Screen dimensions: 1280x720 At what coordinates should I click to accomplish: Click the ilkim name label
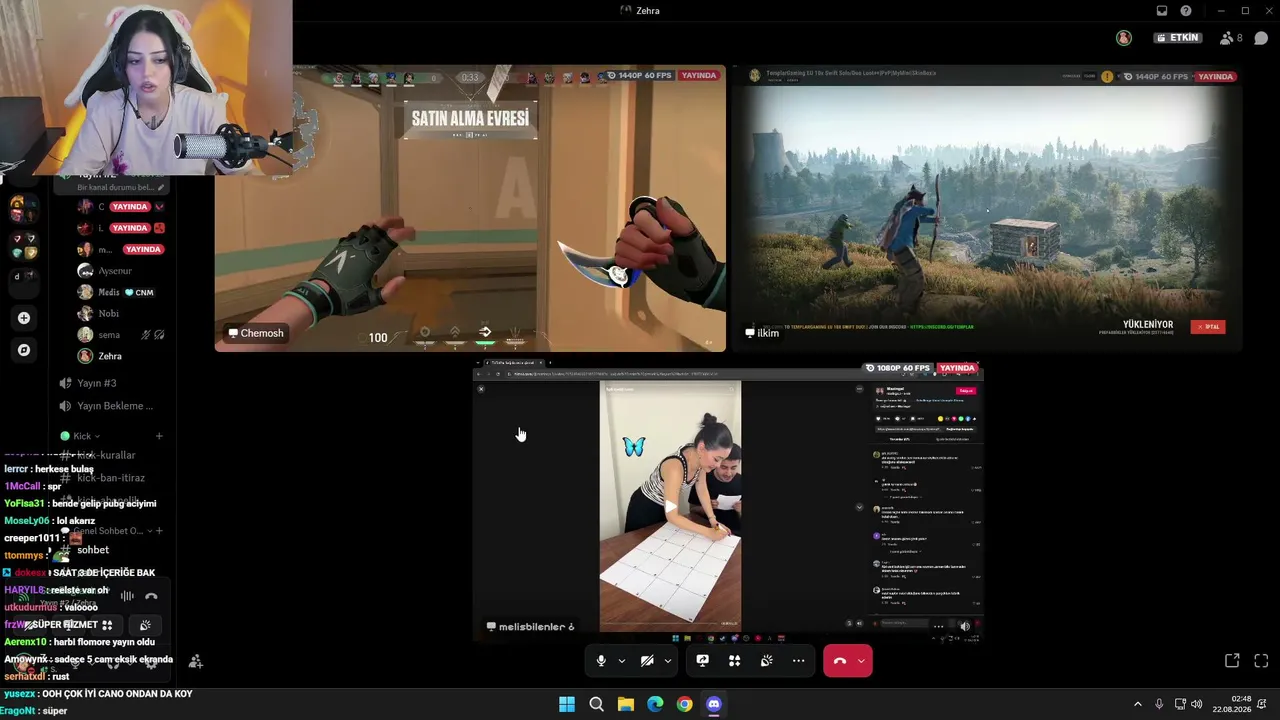(762, 333)
